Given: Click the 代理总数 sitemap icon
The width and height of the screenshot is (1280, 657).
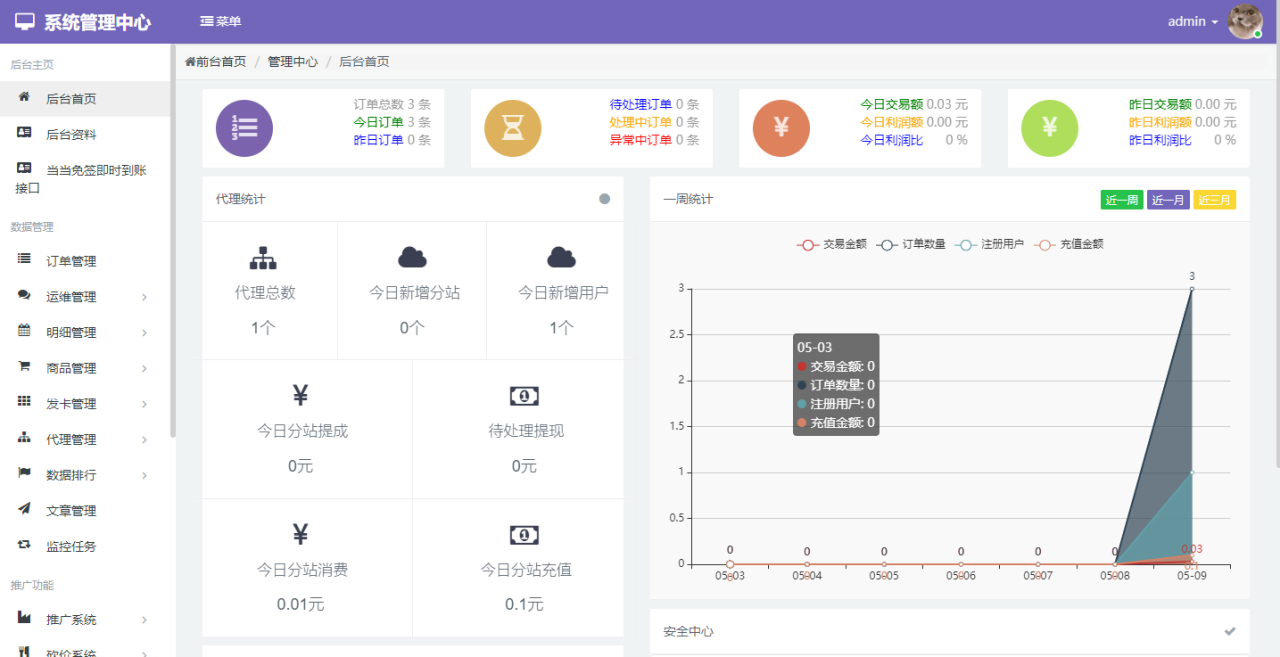Looking at the screenshot, I should click(263, 258).
